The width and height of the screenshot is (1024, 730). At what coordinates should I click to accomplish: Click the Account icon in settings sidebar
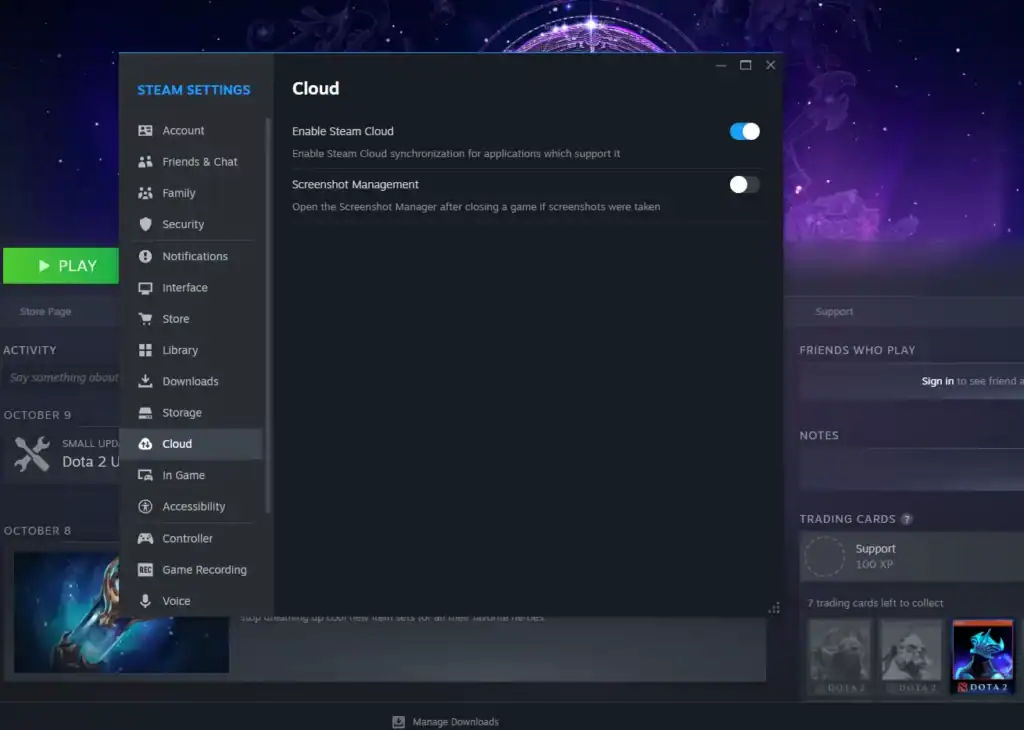[x=145, y=131]
